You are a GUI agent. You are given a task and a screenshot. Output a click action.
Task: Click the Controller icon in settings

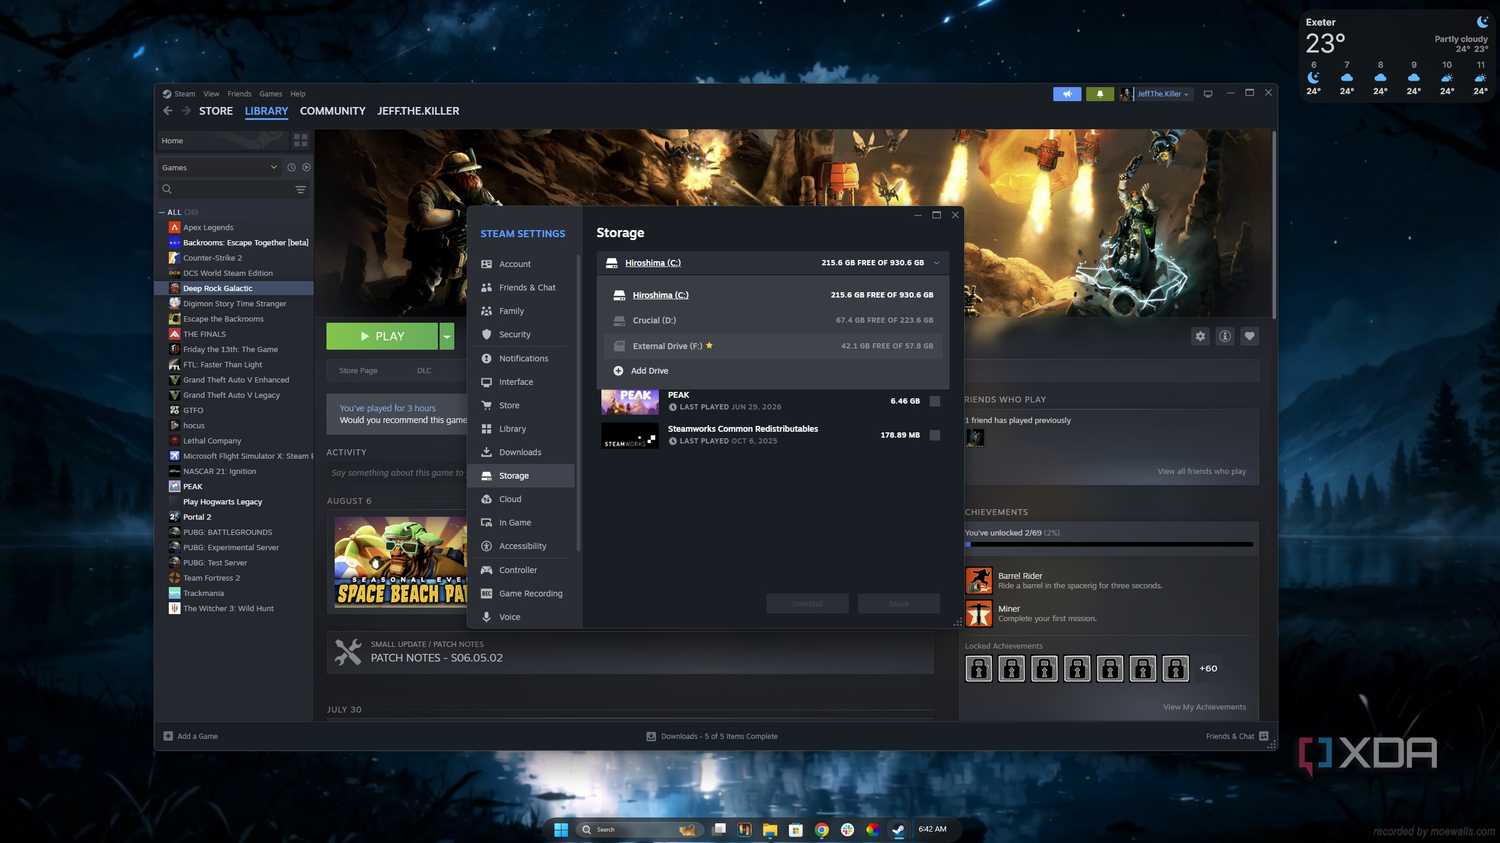click(487, 570)
